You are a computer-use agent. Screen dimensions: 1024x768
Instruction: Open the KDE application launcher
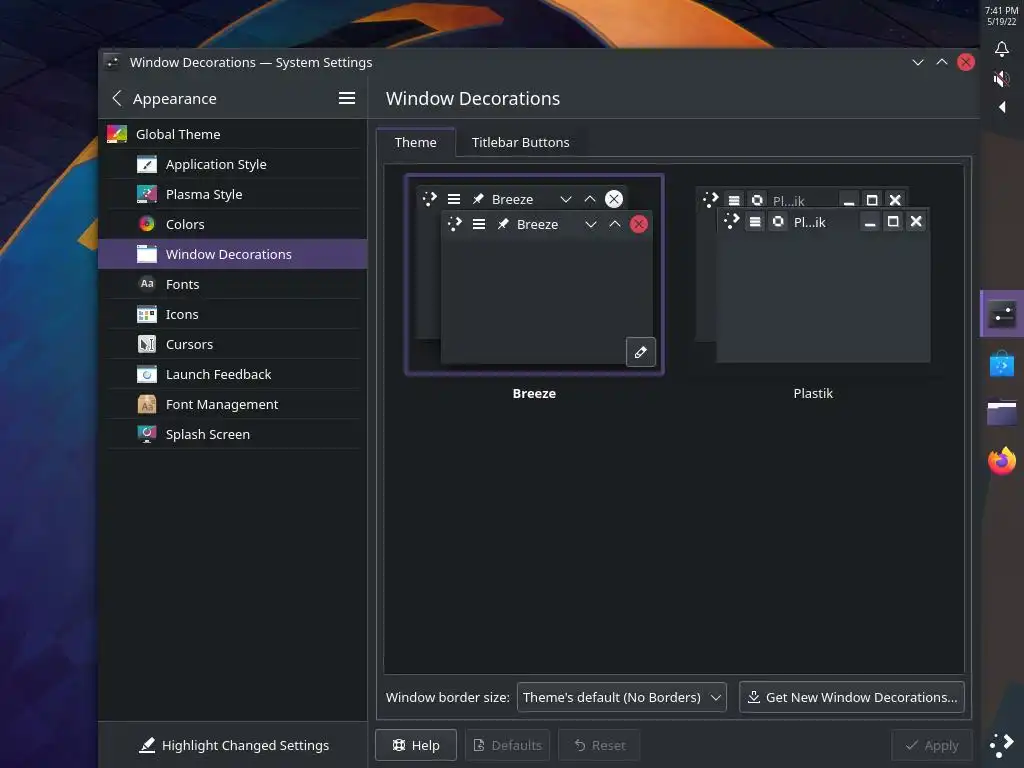[x=1002, y=745]
